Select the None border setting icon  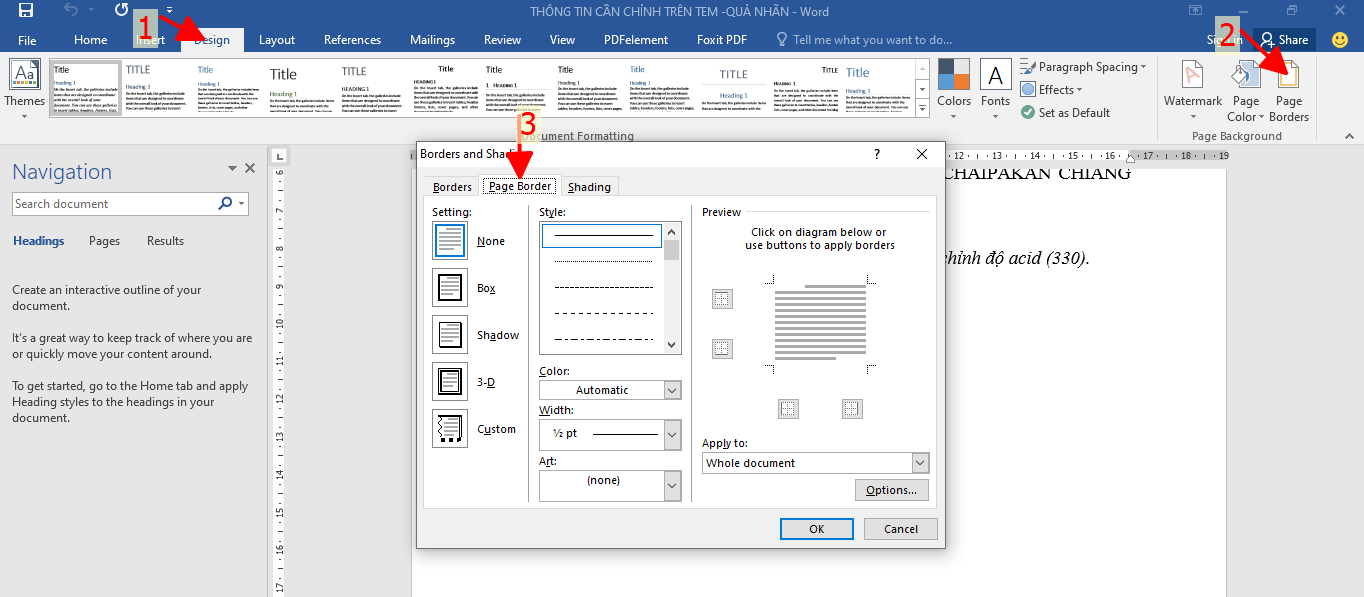450,241
